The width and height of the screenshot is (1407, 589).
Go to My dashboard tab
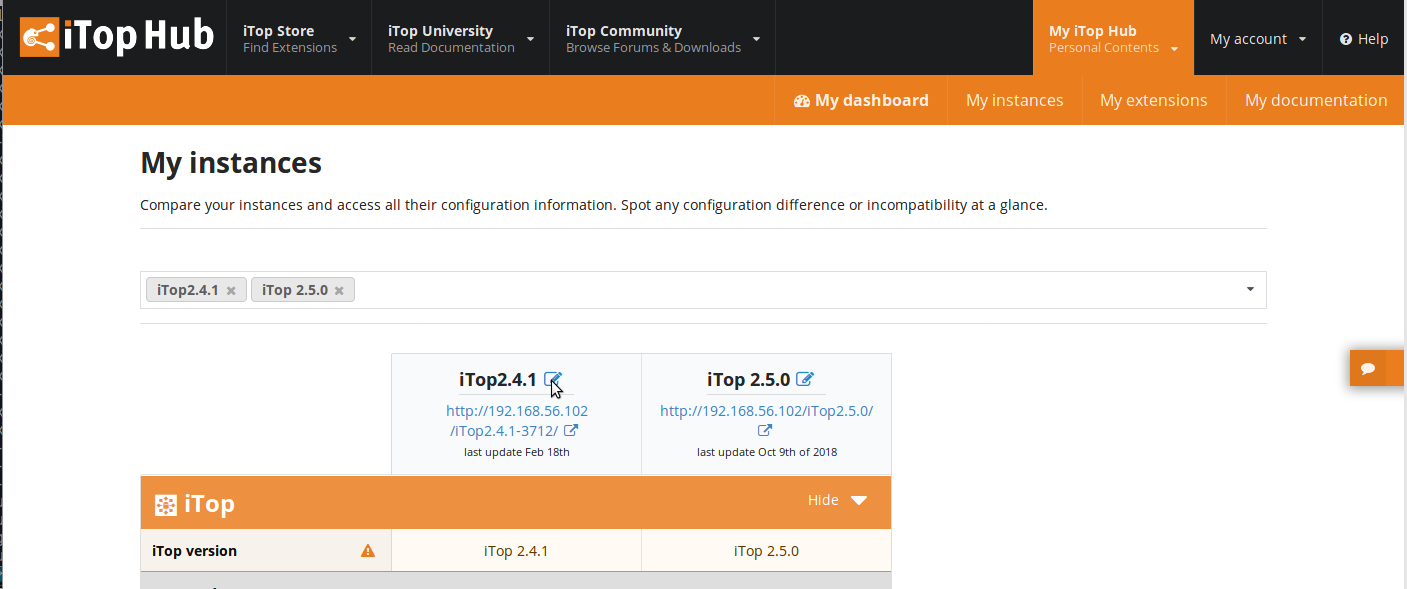click(x=861, y=100)
